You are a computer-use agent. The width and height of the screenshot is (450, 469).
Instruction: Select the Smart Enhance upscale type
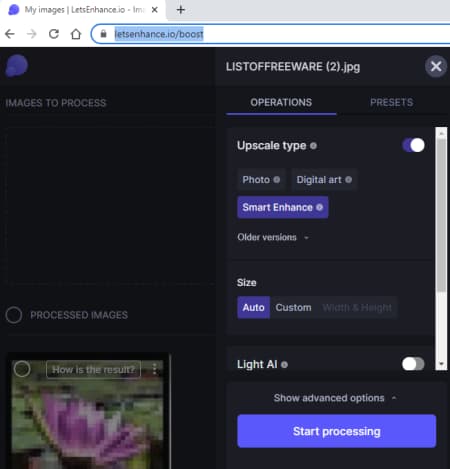pos(282,207)
